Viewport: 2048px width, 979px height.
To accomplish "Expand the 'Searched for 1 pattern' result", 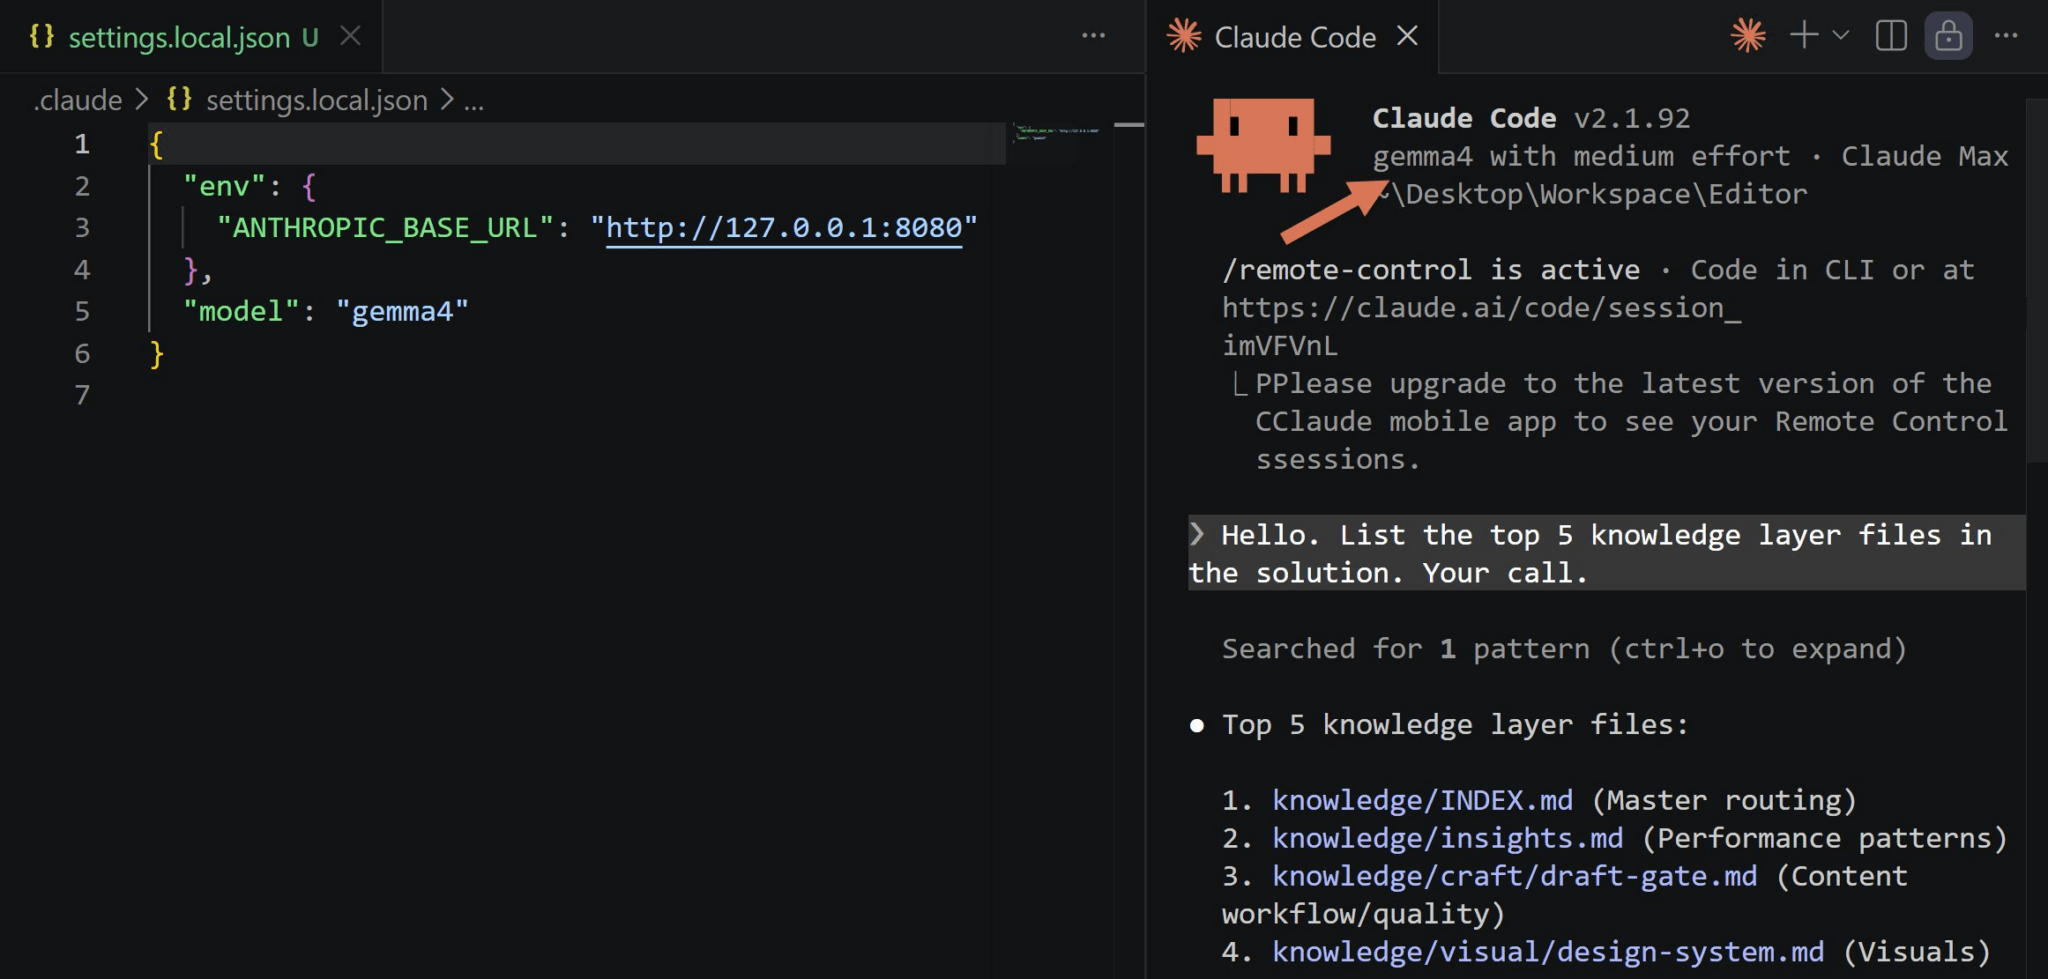I will coord(1564,649).
